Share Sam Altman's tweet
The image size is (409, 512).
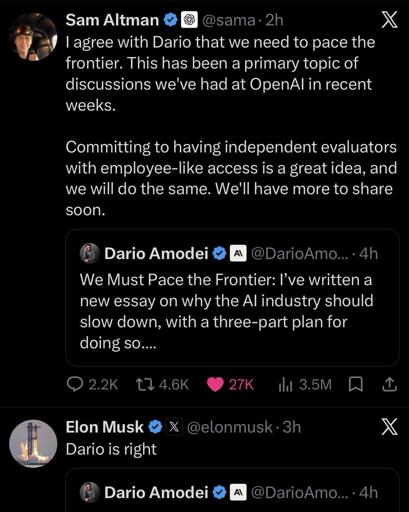pos(389,385)
